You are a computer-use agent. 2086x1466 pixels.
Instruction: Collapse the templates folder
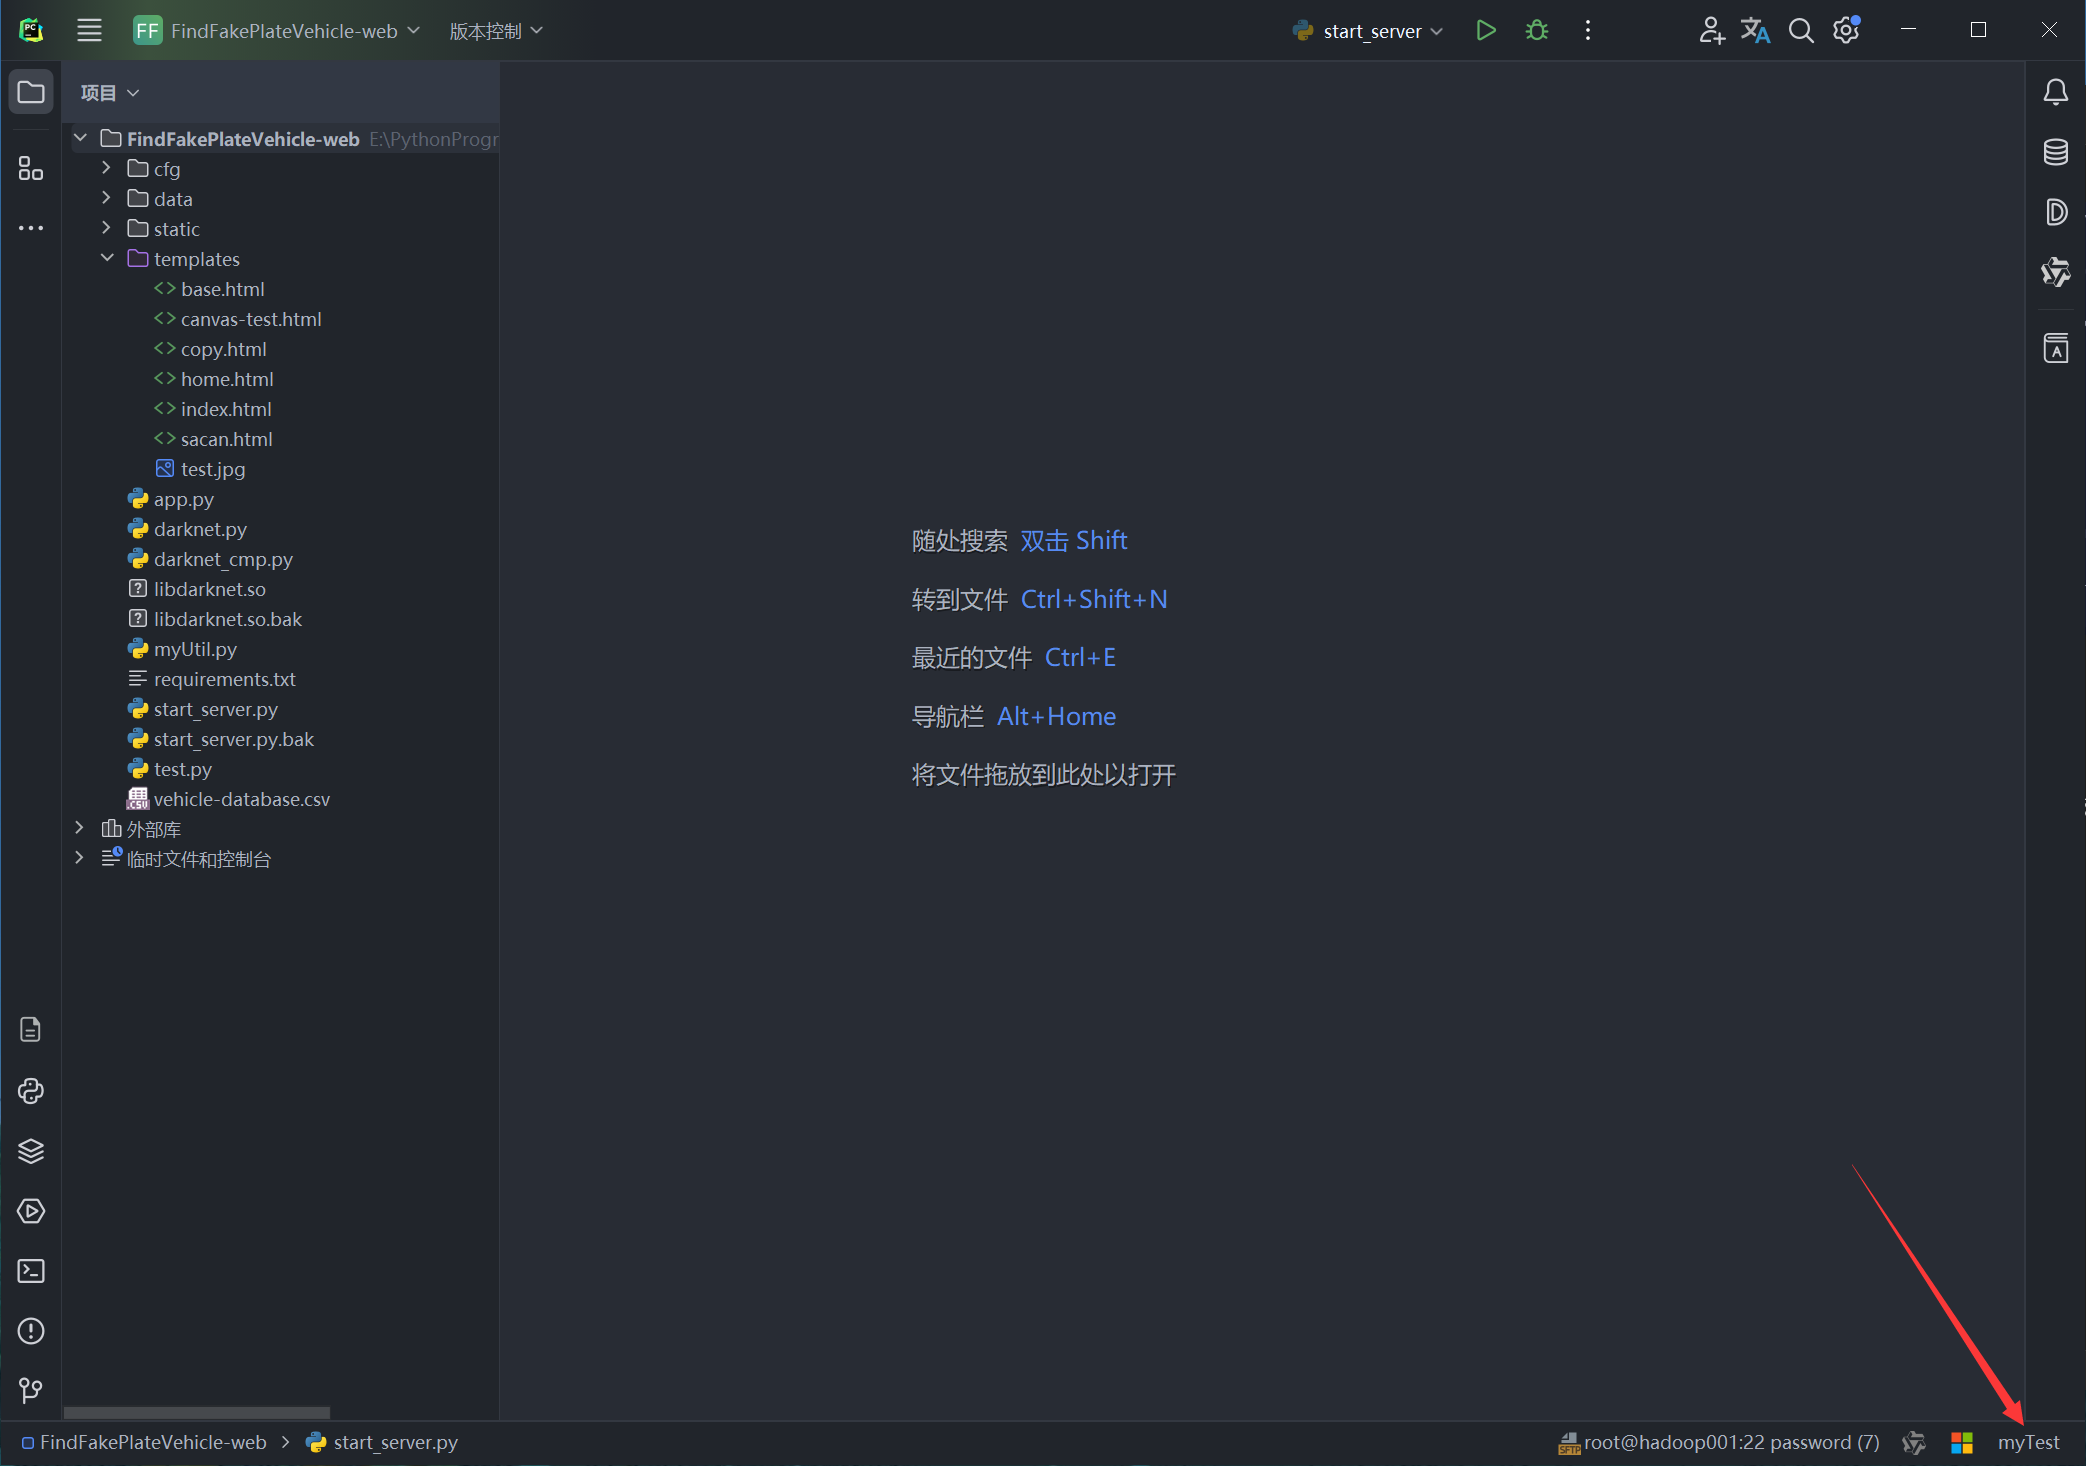[x=107, y=258]
